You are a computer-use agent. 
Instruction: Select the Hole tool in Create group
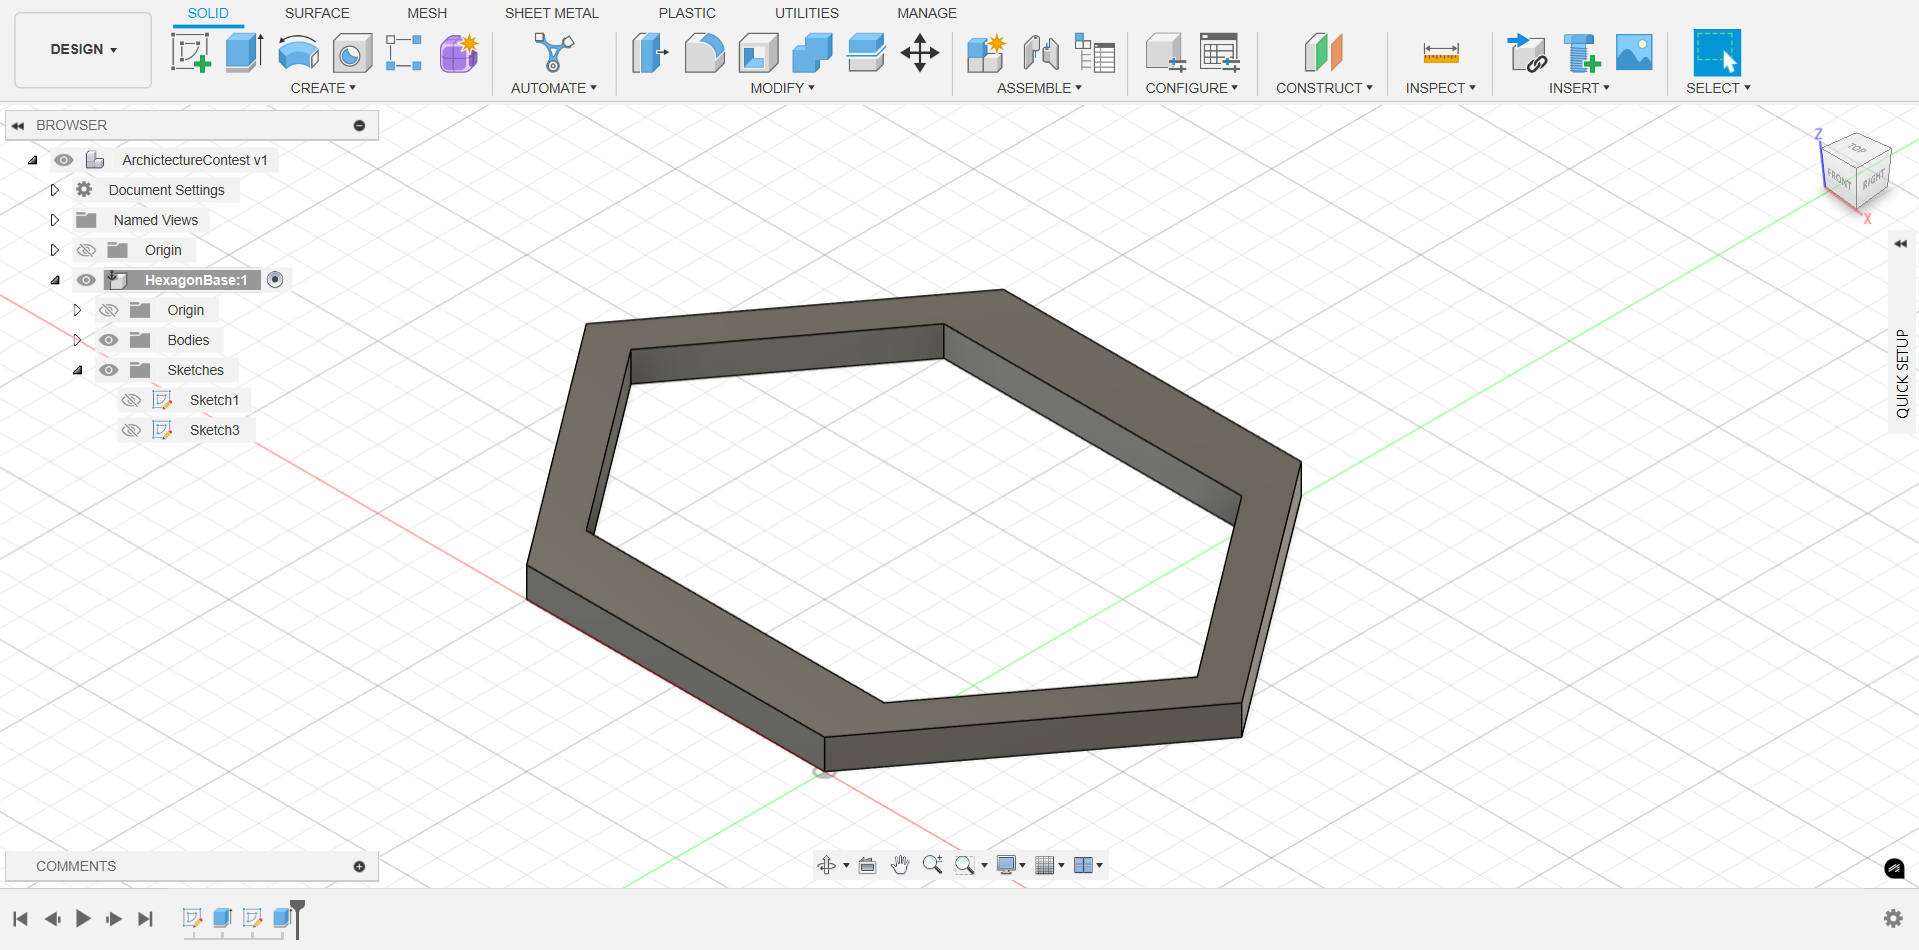352,53
